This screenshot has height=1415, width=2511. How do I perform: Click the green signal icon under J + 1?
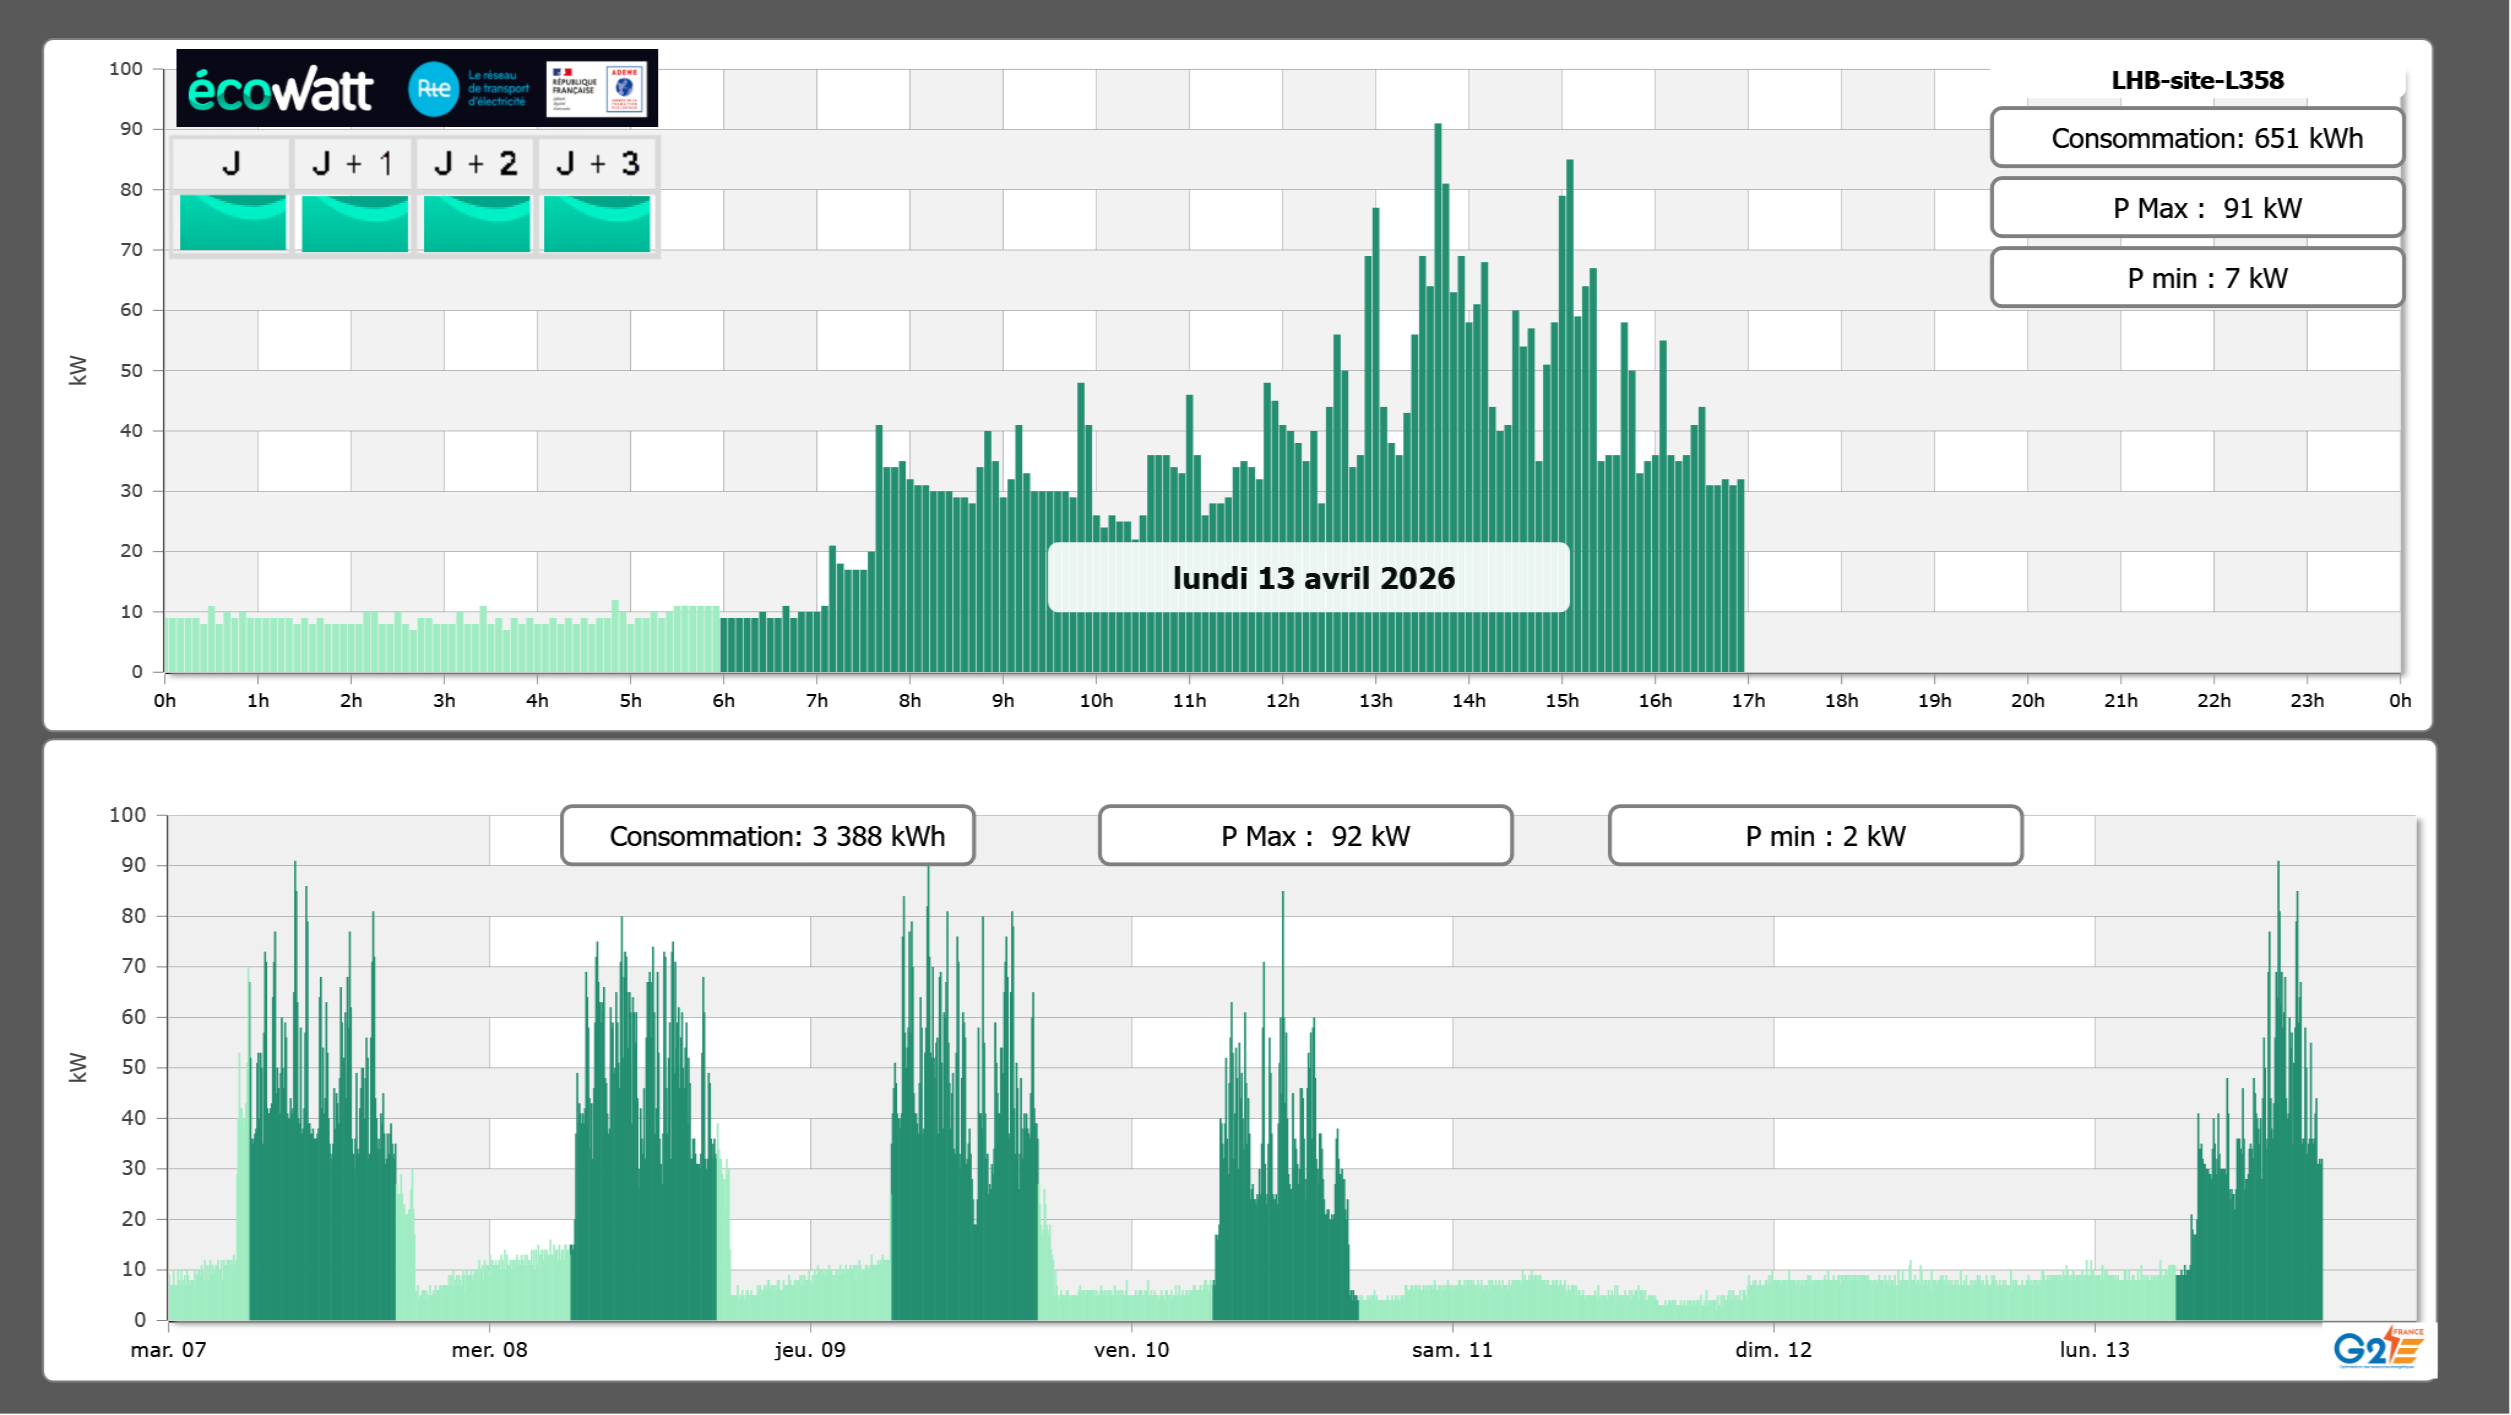[354, 222]
